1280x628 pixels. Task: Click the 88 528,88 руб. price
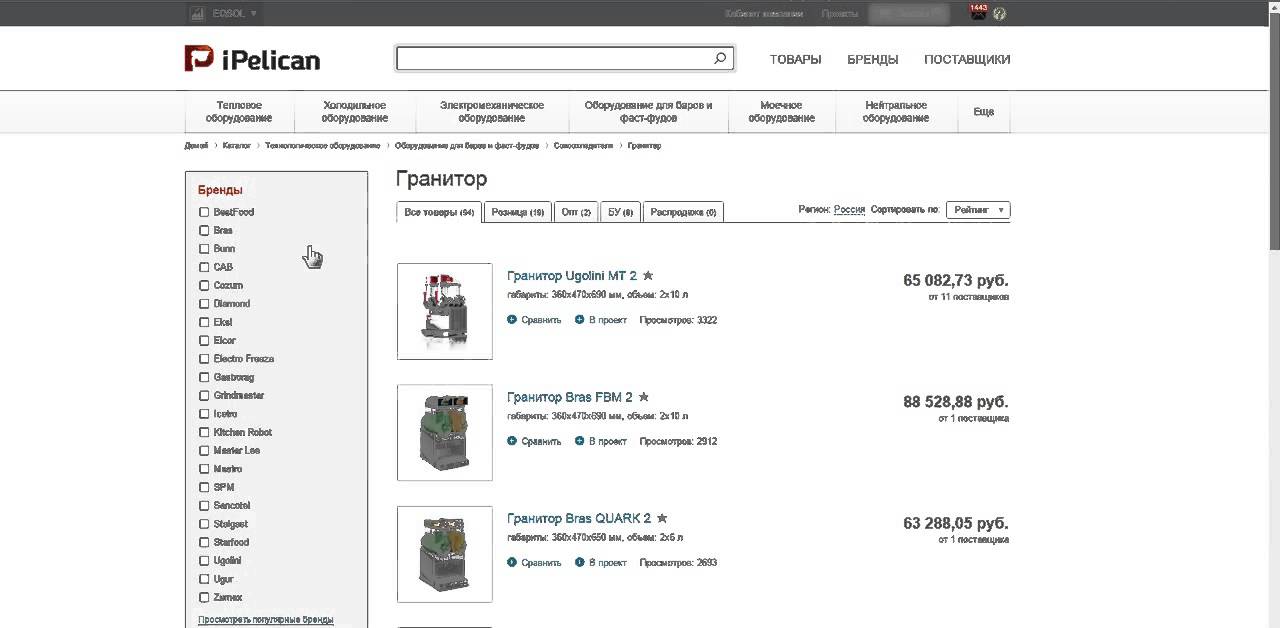tap(955, 401)
